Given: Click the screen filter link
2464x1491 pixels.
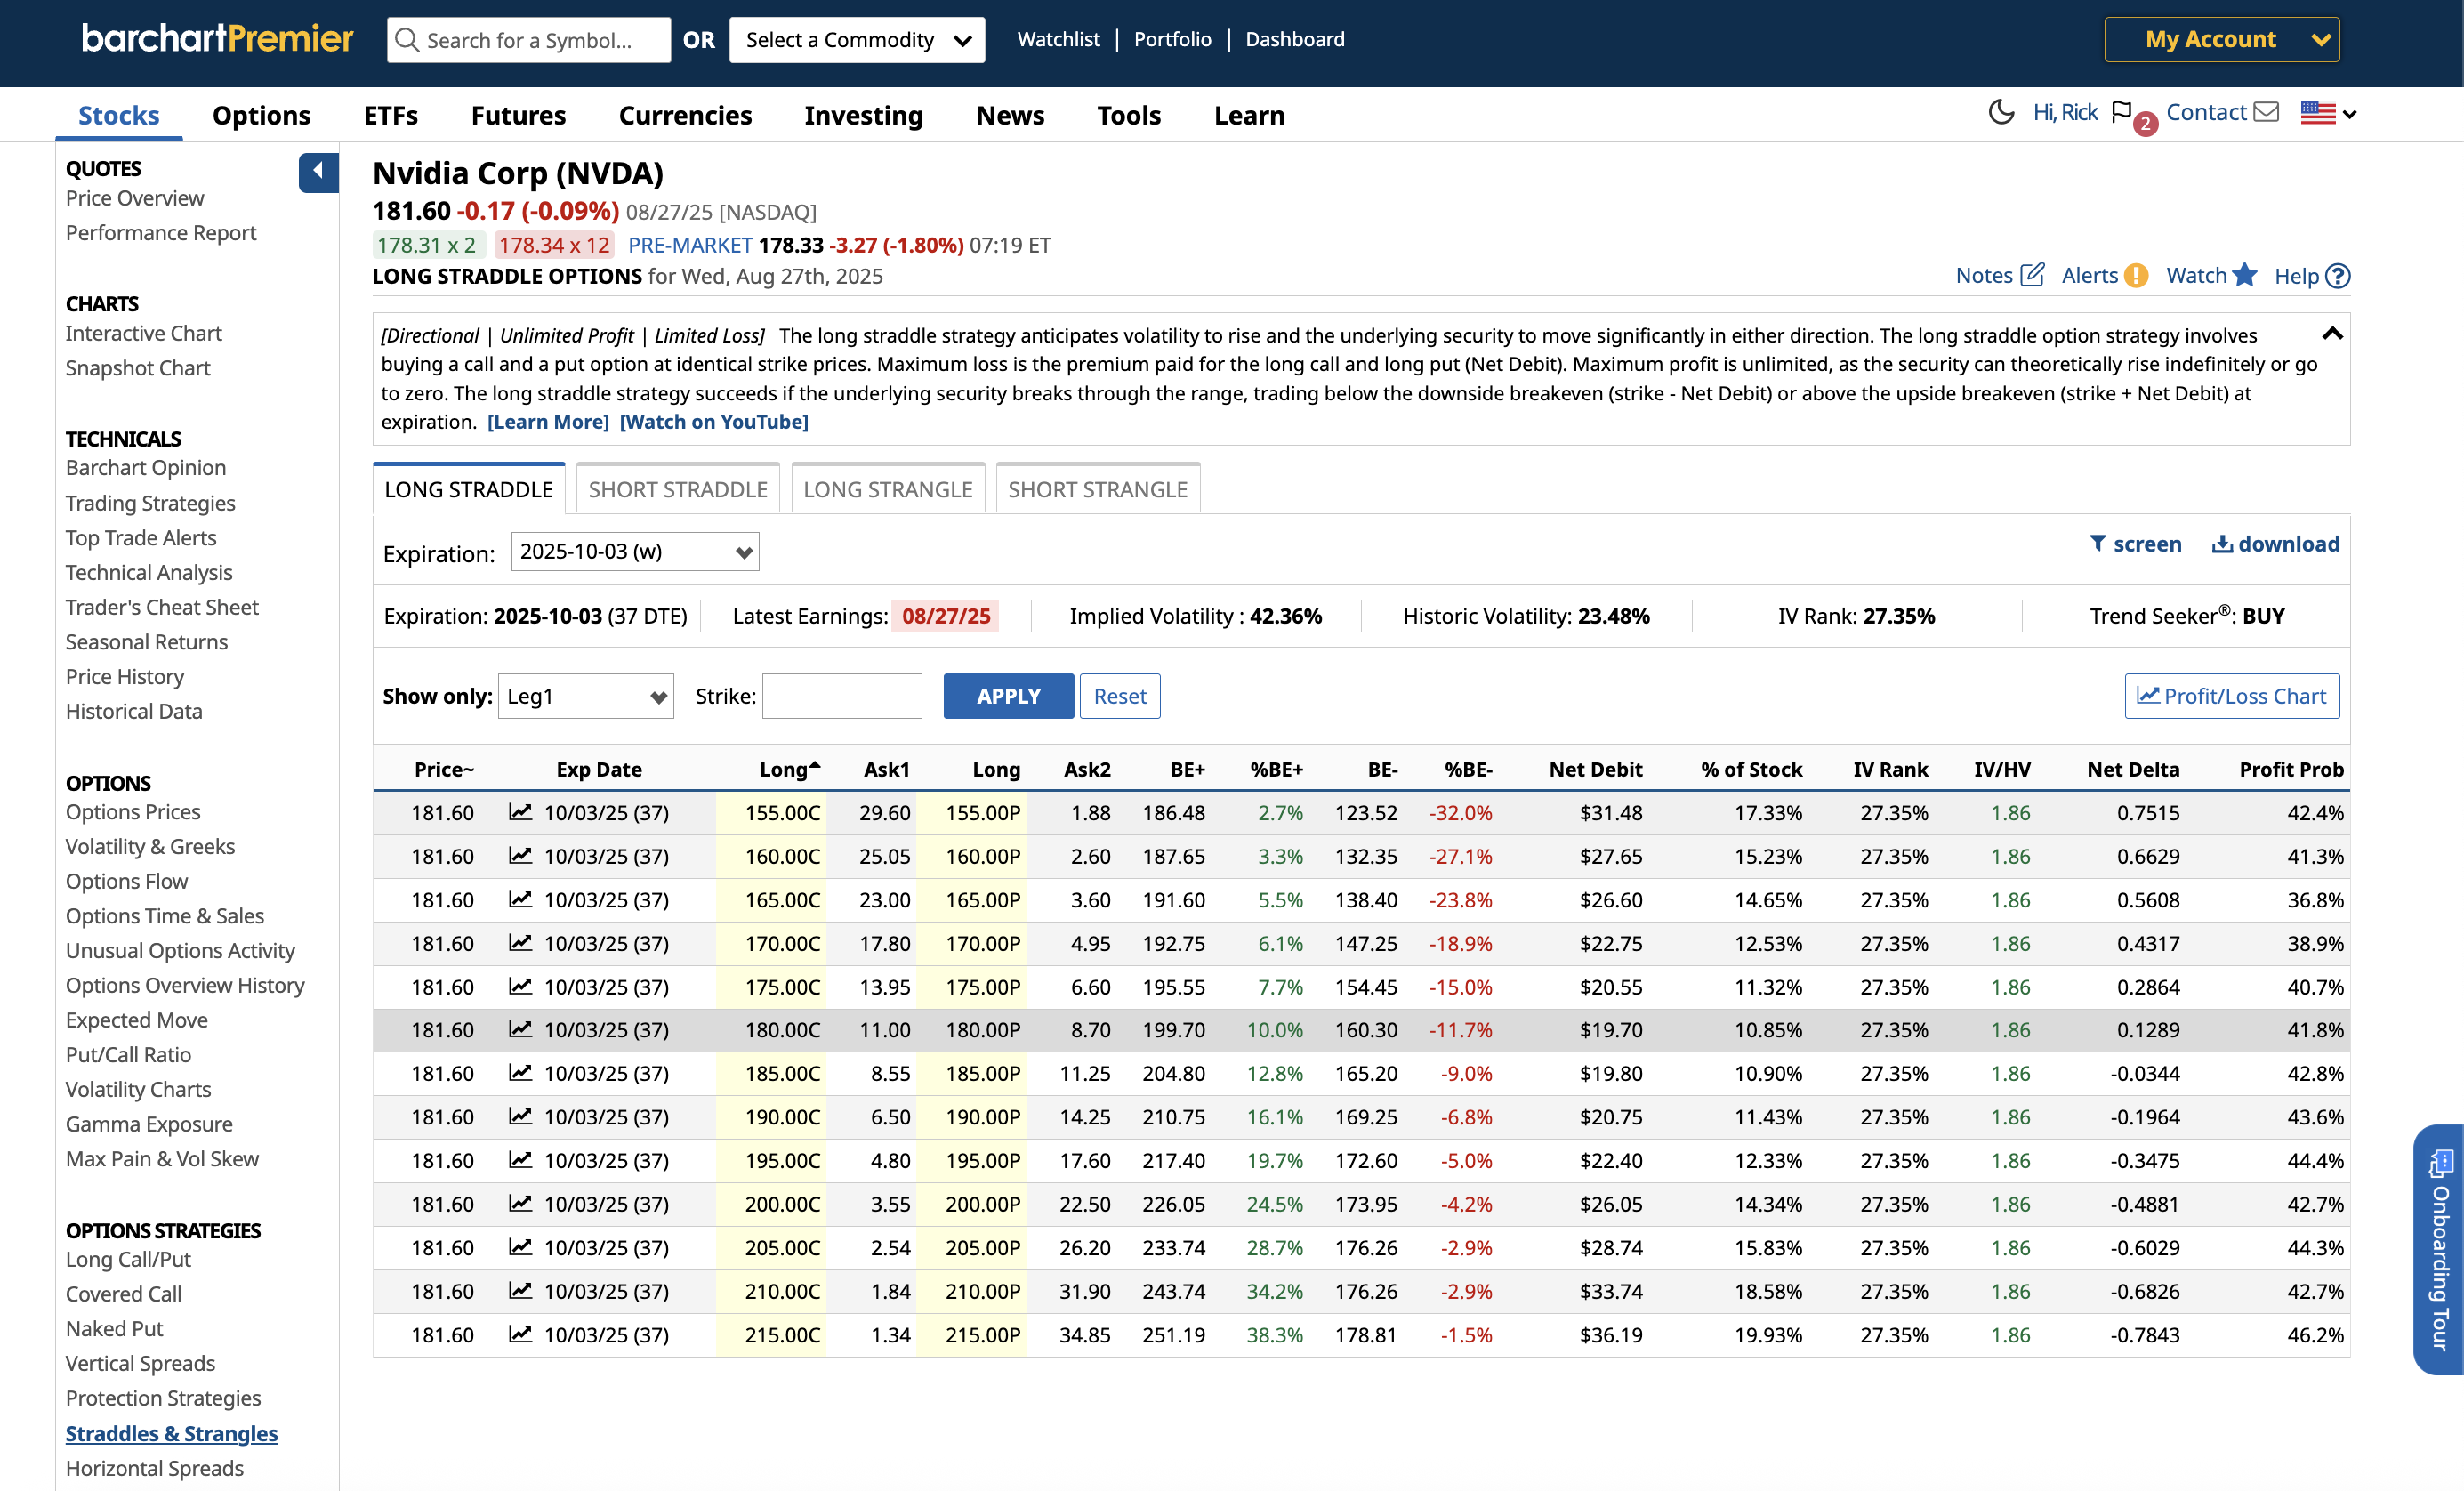Looking at the screenshot, I should [2135, 544].
